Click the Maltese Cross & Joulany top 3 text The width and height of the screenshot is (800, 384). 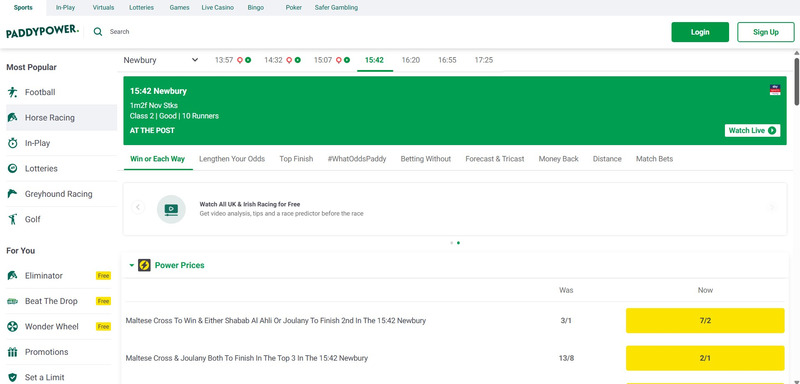[246, 358]
